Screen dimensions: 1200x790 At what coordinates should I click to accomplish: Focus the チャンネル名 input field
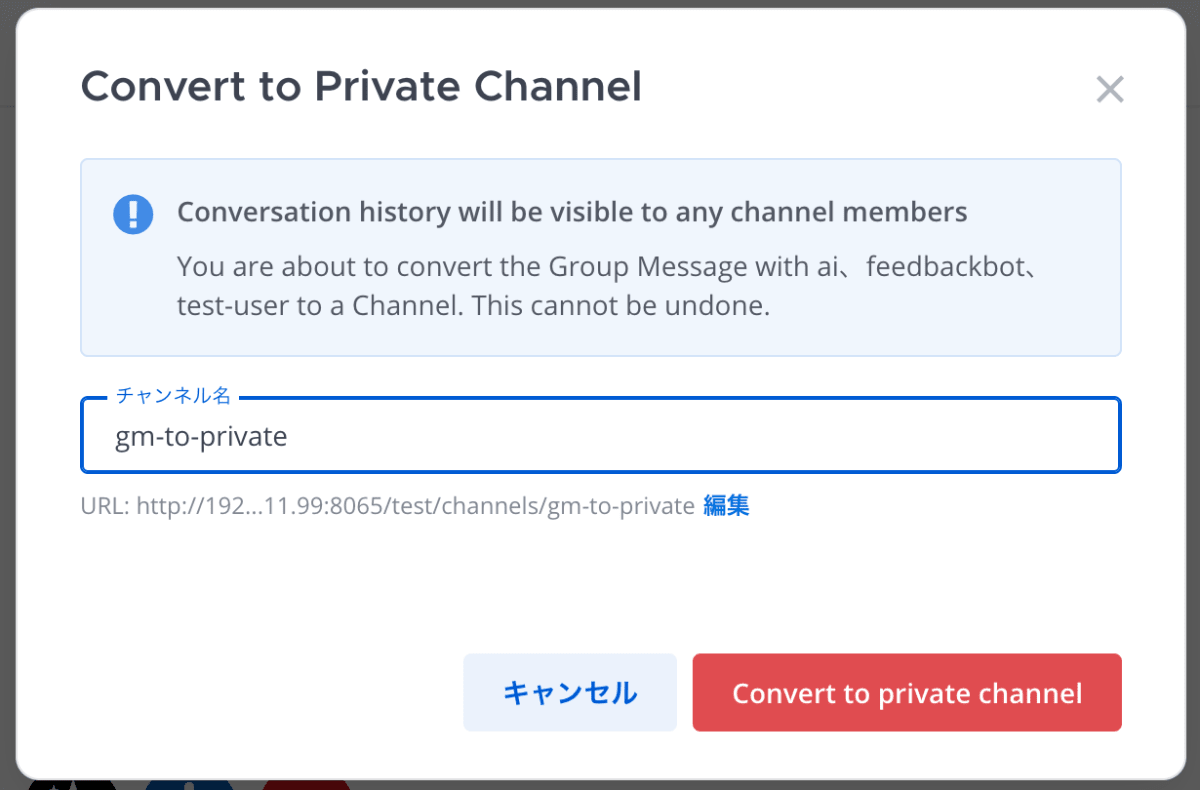tap(601, 436)
